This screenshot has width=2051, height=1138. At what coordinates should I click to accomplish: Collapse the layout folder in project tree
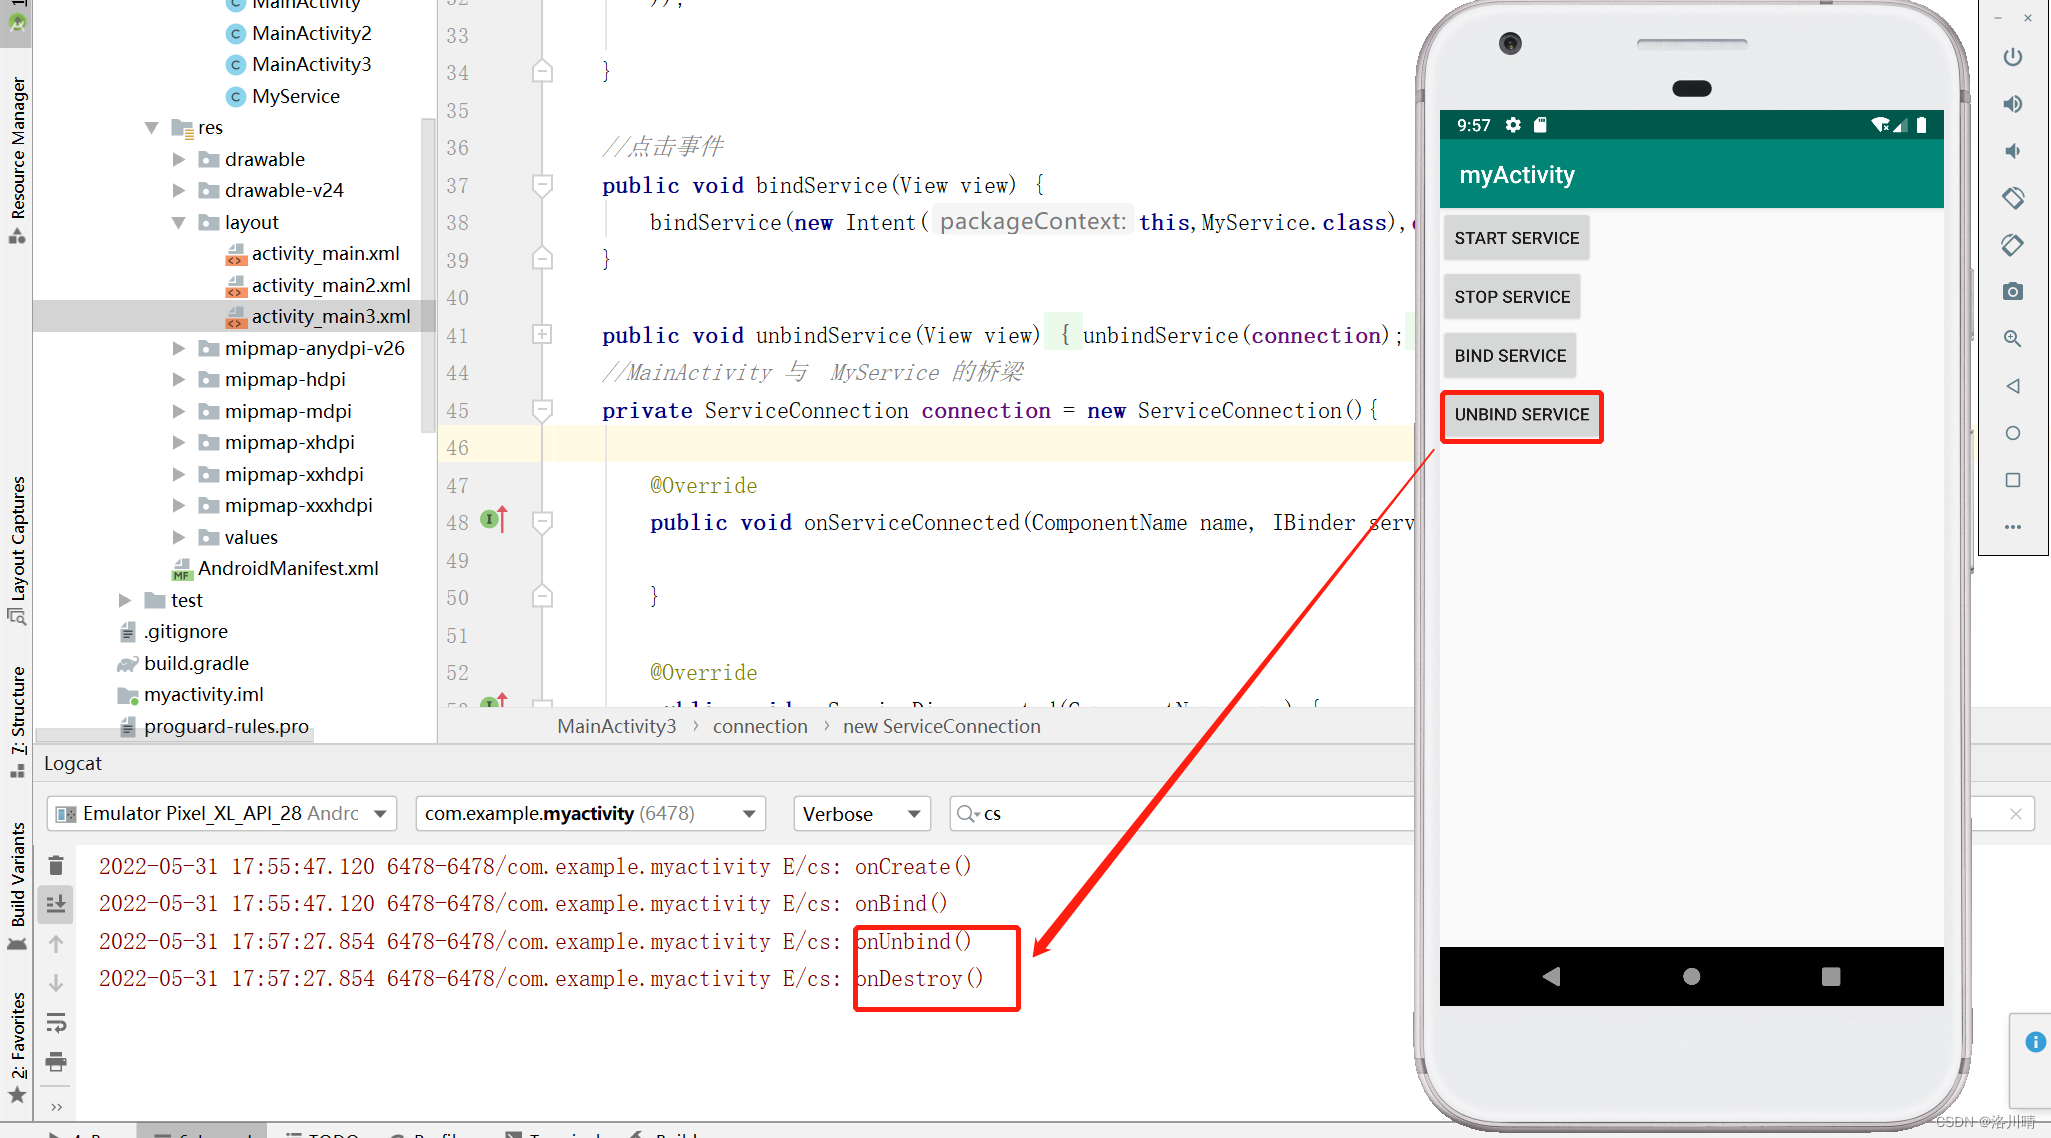click(x=178, y=222)
